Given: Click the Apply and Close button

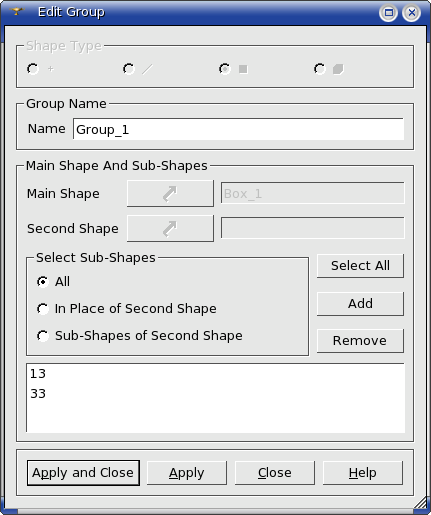Looking at the screenshot, I should pos(83,473).
